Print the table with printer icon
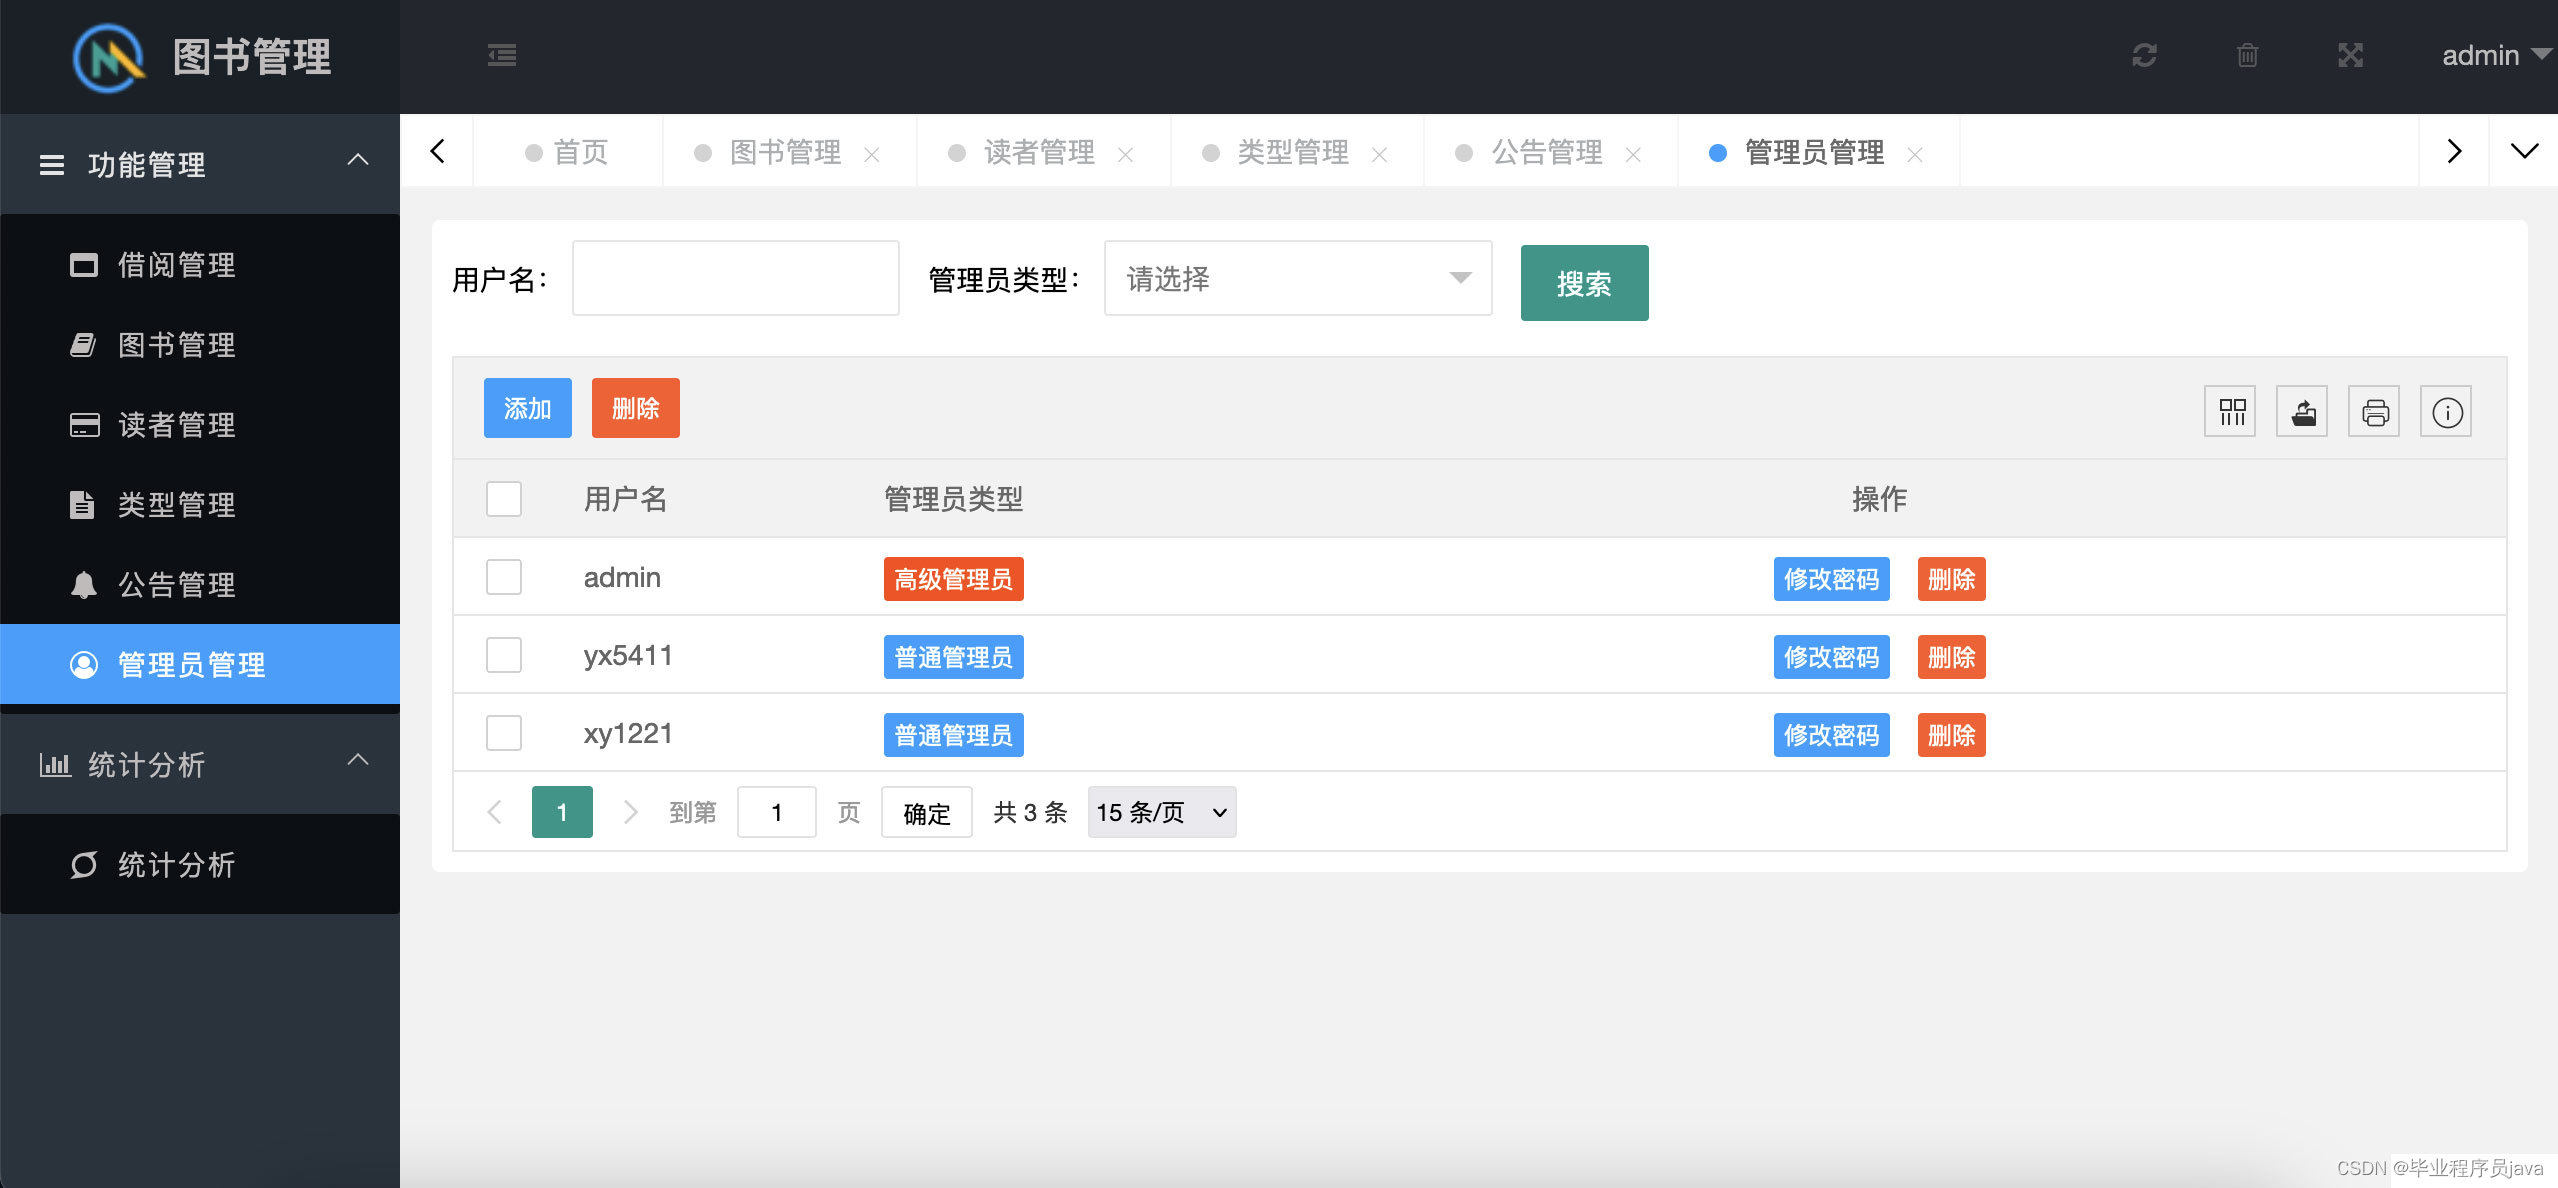The image size is (2558, 1188). (x=2374, y=411)
